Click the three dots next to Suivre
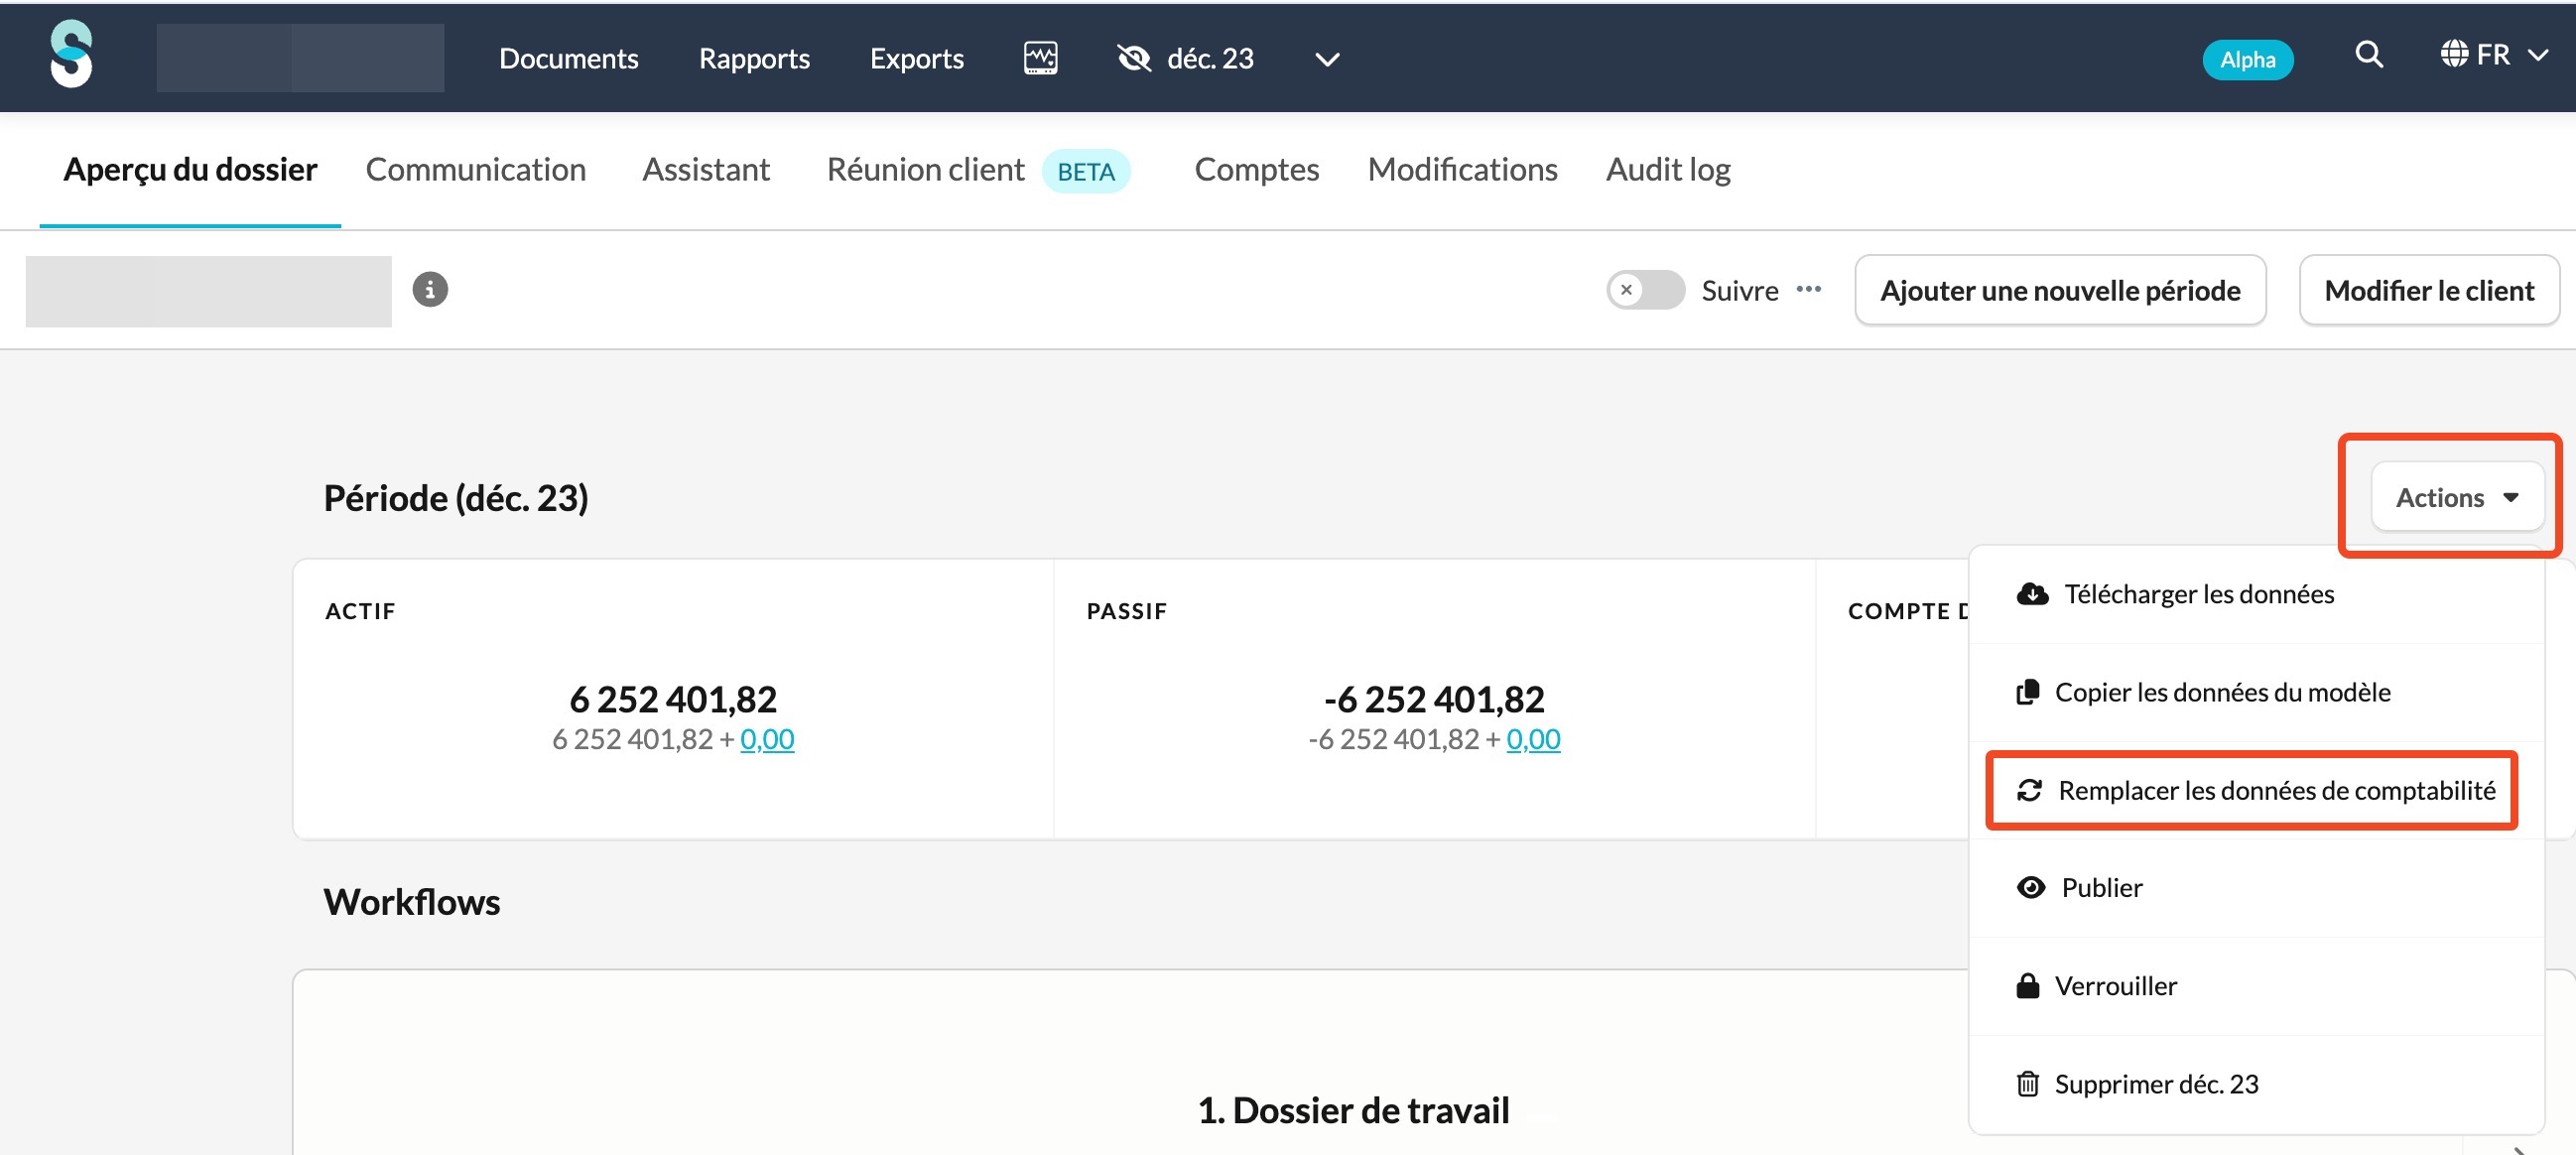The image size is (2576, 1155). click(1808, 290)
